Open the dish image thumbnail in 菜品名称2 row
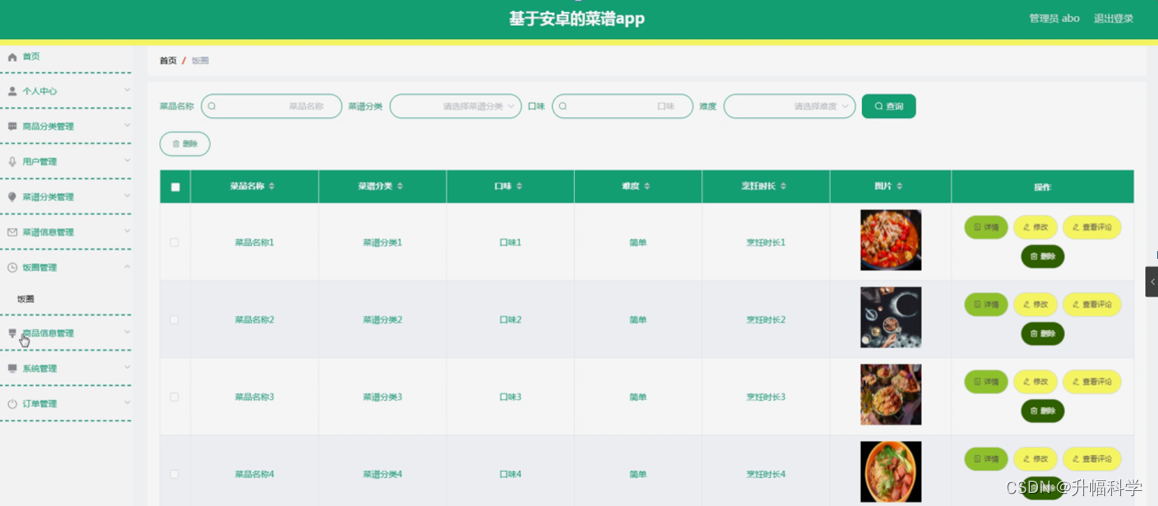Screen dimensions: 1158x506 pos(891,318)
